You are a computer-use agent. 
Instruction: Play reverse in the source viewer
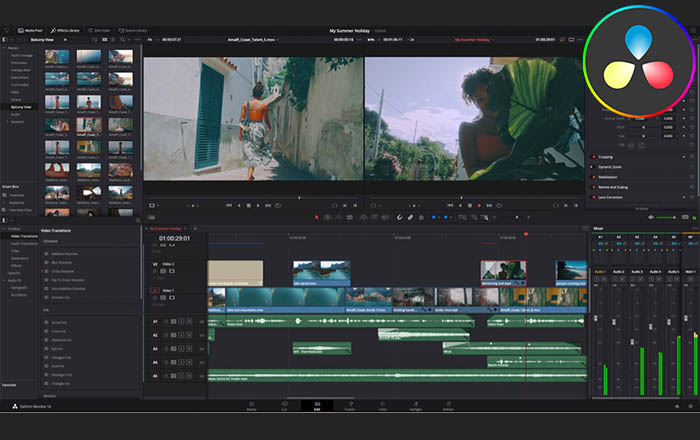(x=239, y=205)
